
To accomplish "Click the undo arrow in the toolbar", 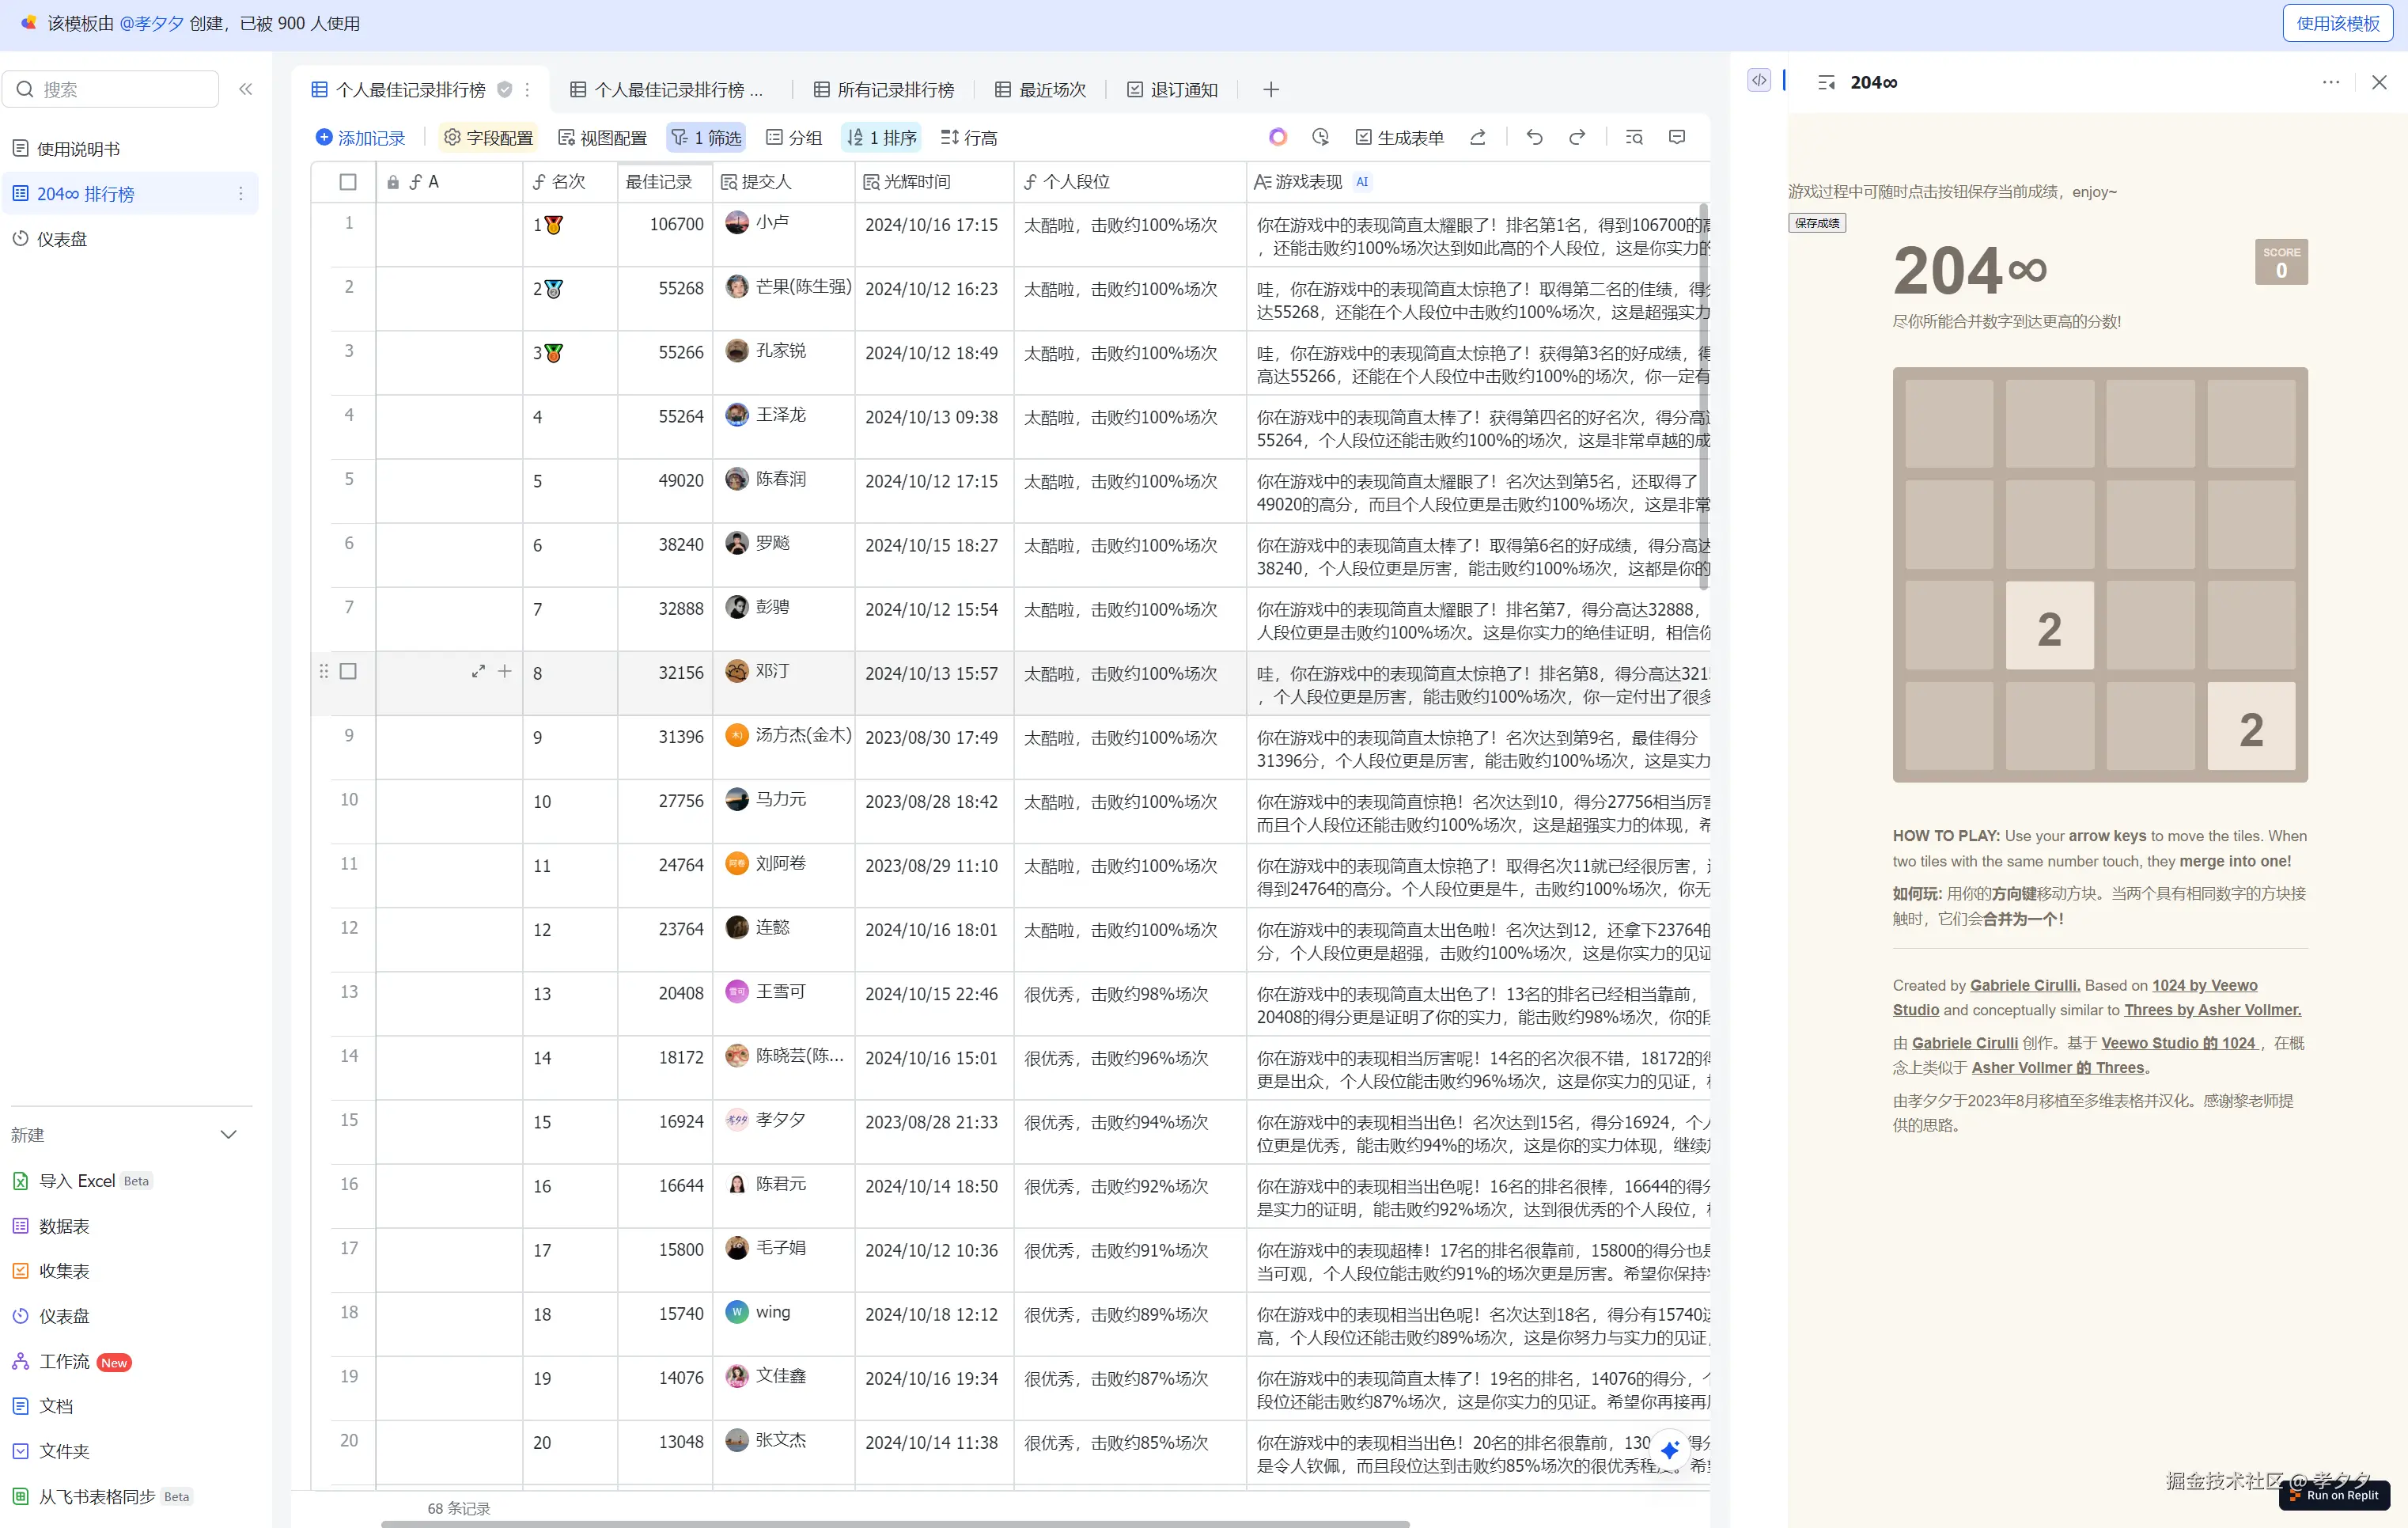I will [1534, 137].
